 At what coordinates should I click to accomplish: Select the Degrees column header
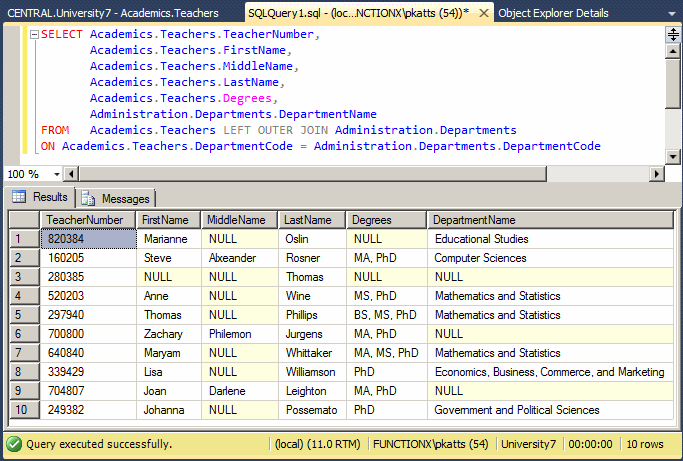pos(386,220)
